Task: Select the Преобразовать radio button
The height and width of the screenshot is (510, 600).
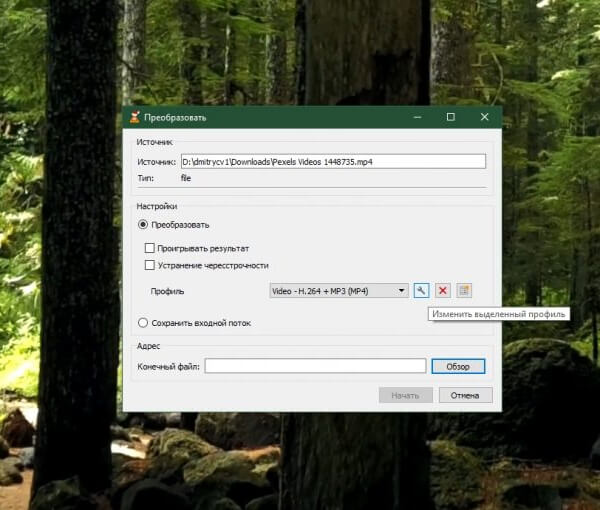Action: (x=143, y=225)
